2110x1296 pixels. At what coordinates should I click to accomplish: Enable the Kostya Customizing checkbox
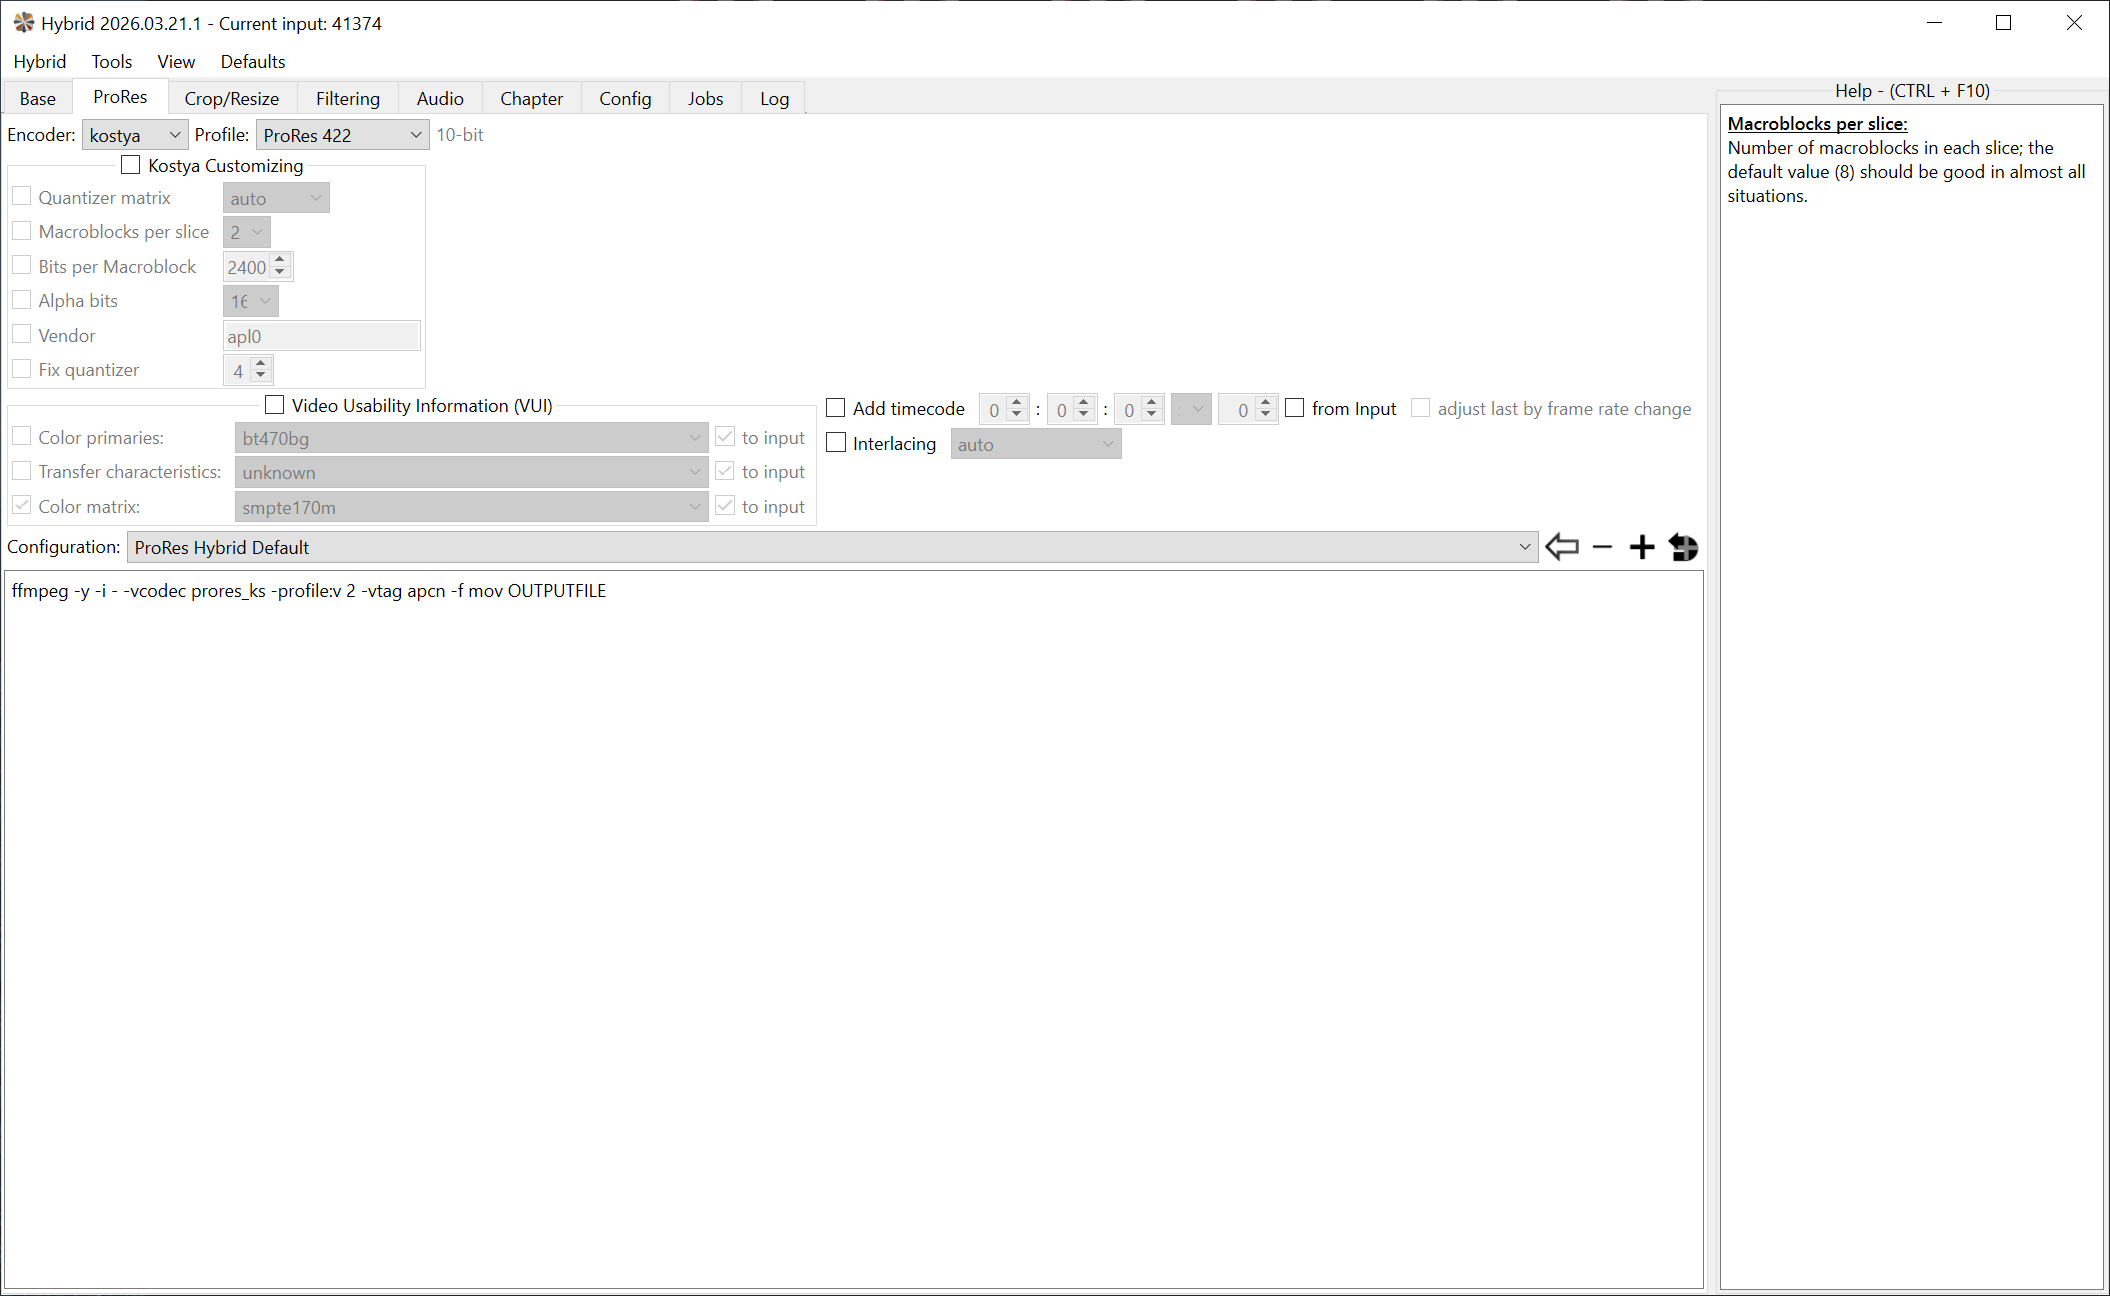[x=130, y=165]
